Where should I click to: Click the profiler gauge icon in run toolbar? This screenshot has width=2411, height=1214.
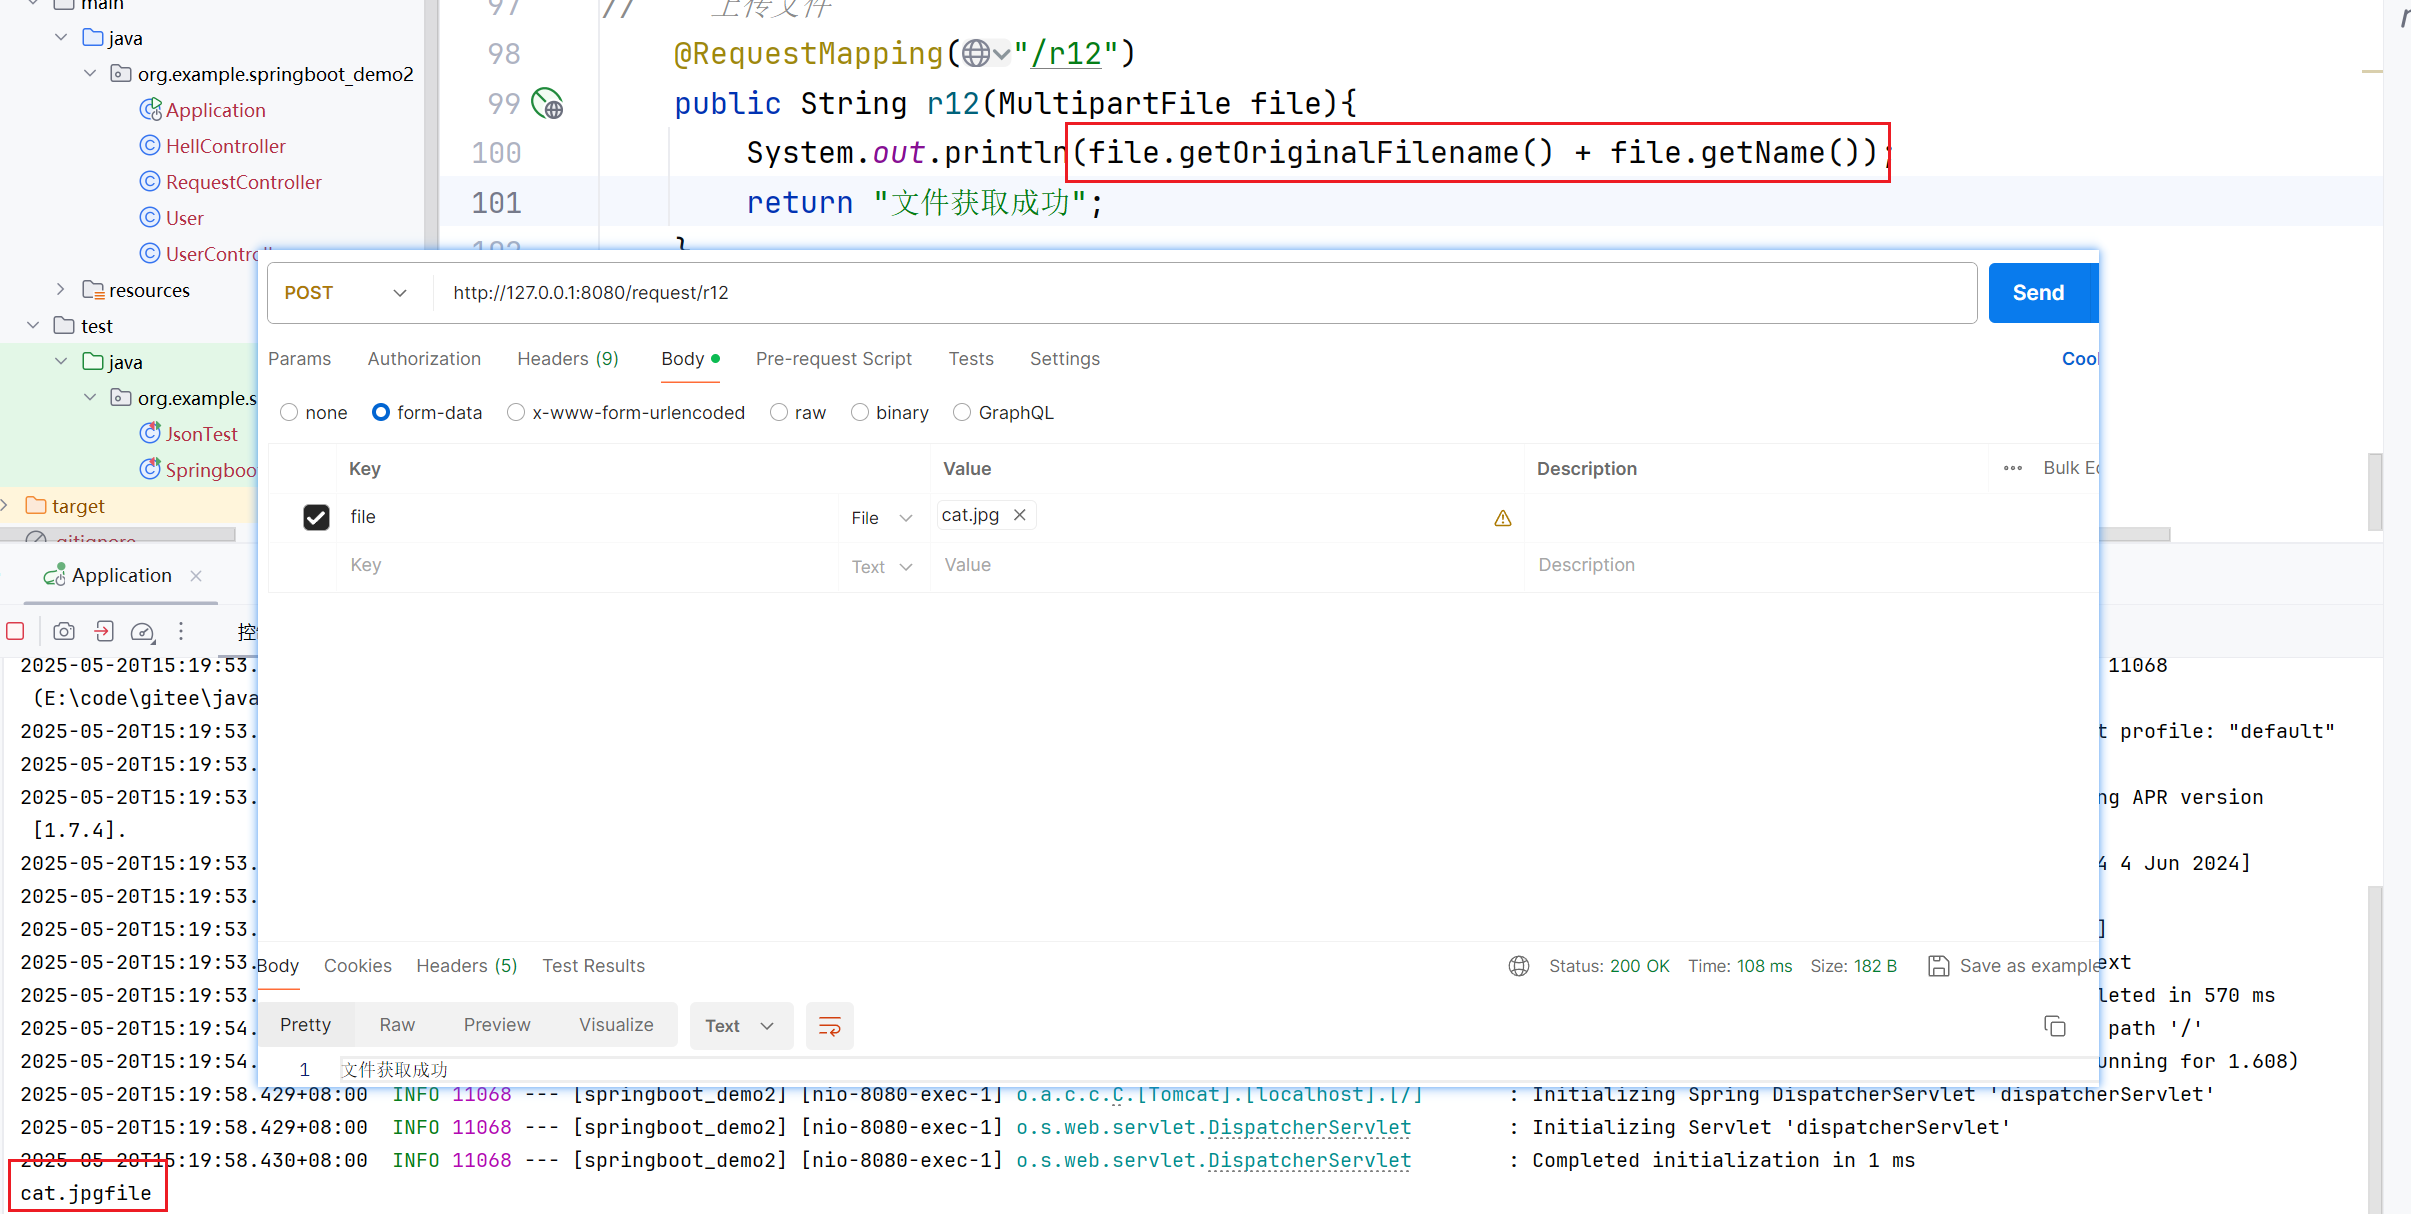(x=142, y=631)
